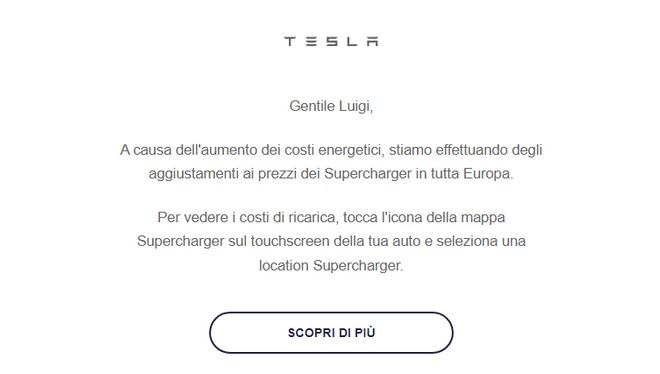Click 'prezzi dei Supercharger' in the first paragraph
Screen dimensions: 660x374
point(335,174)
